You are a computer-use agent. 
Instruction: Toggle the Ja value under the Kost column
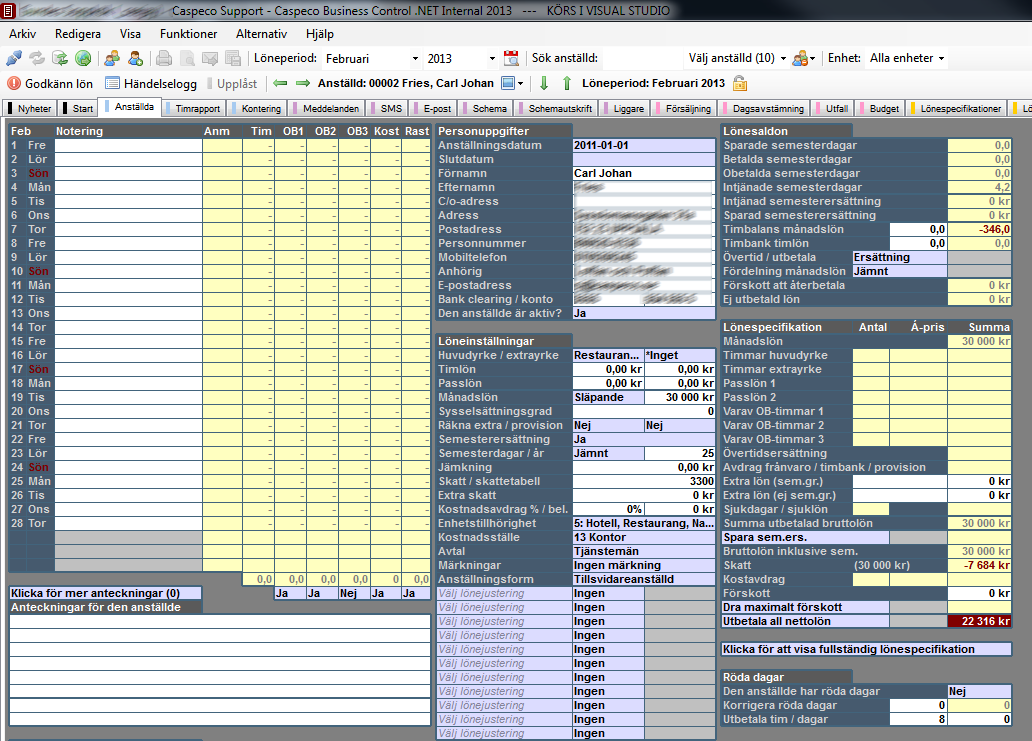[x=386, y=594]
